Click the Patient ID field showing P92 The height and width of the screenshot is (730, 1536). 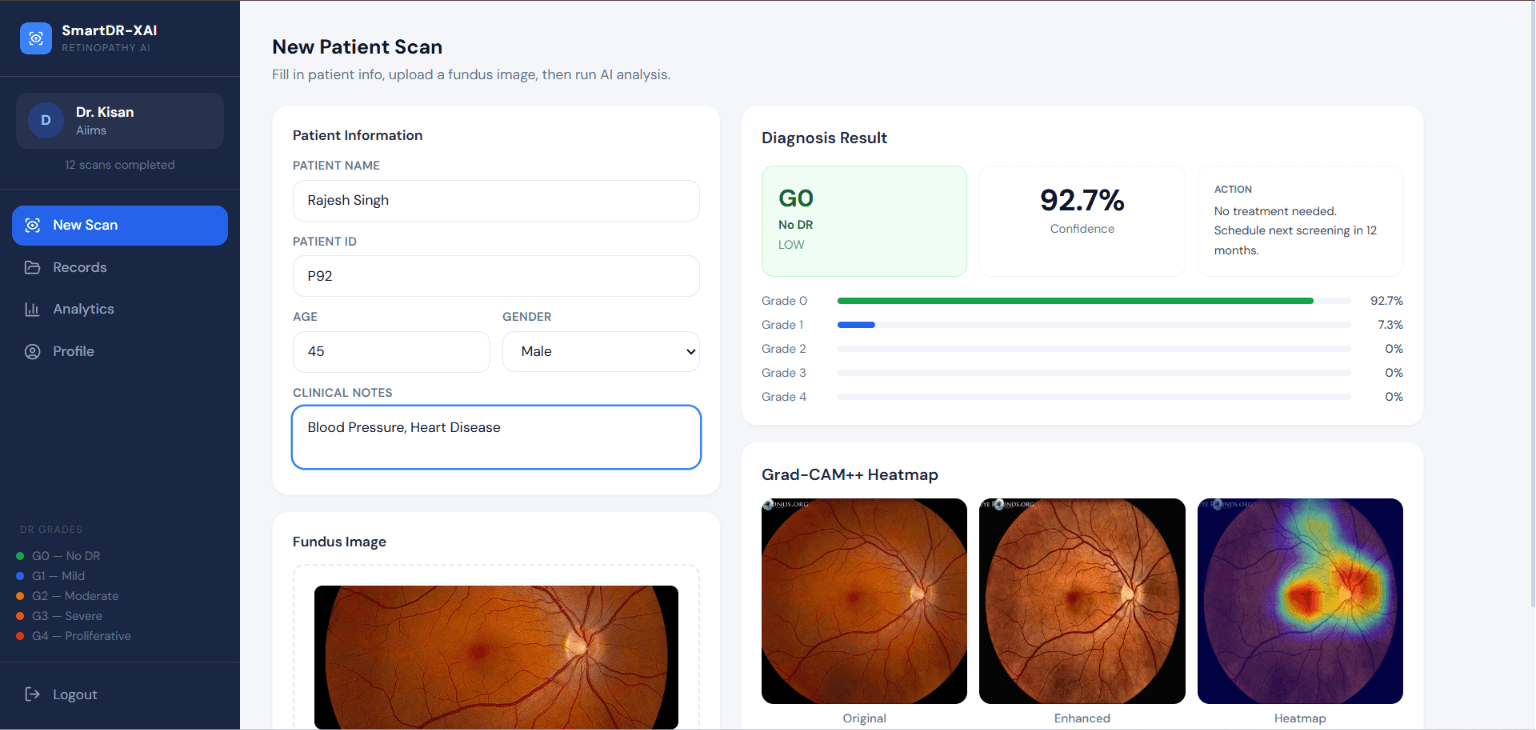coord(496,276)
